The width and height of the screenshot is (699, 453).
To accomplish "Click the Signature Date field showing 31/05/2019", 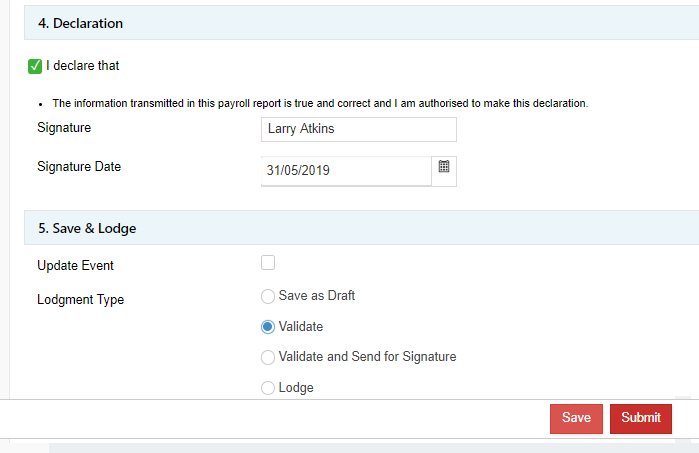I will pos(345,171).
